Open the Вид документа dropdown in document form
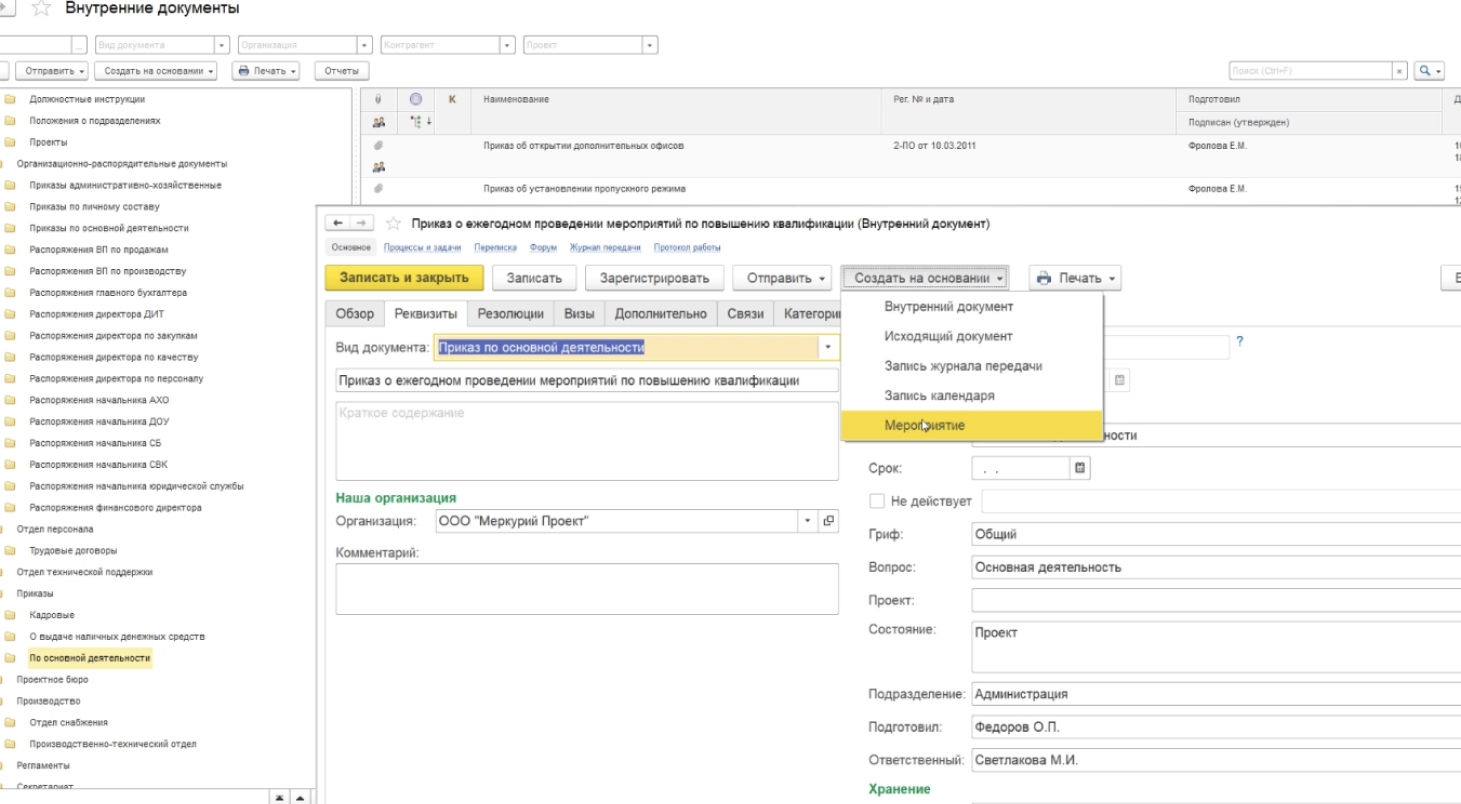 [827, 347]
